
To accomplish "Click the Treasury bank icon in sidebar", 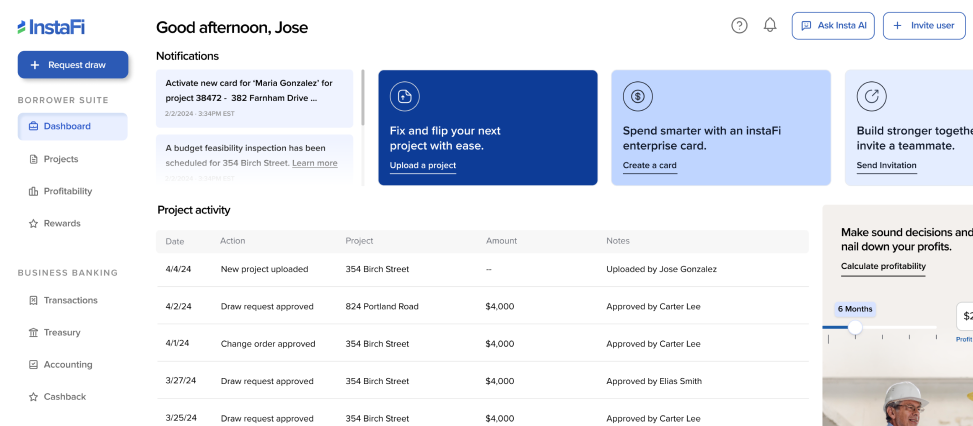I will pos(34,333).
